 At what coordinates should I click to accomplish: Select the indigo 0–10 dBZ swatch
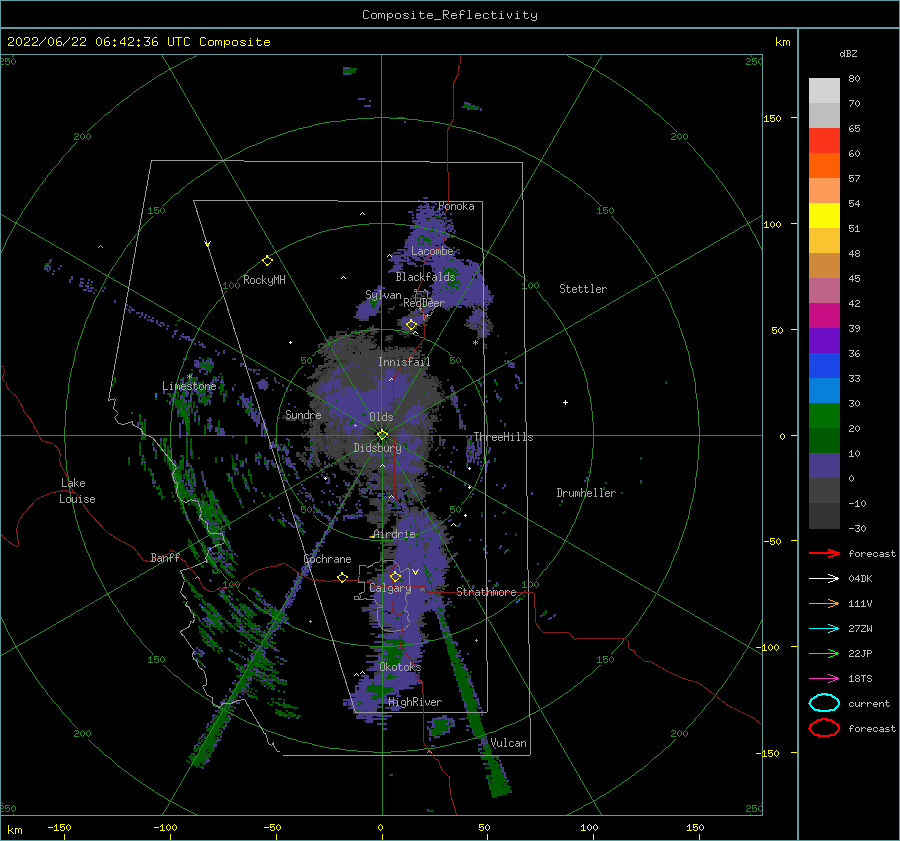point(824,466)
